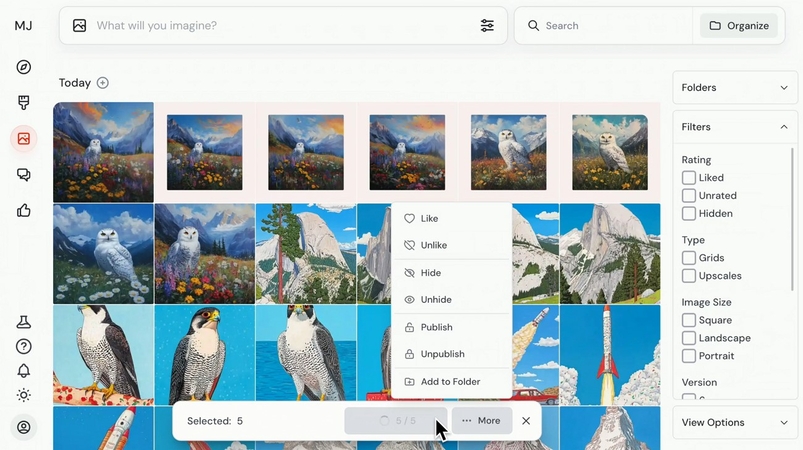Close the selection bar with X

[526, 421]
